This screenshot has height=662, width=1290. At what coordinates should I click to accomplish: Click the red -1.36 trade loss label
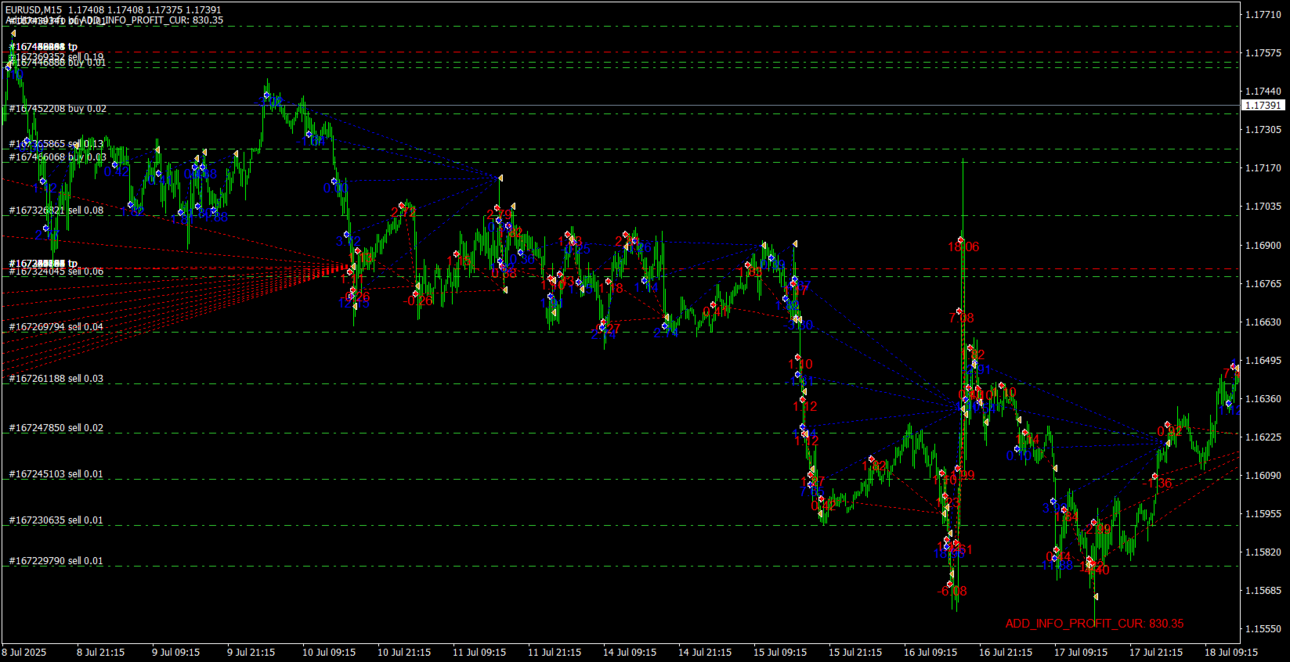coord(1159,482)
